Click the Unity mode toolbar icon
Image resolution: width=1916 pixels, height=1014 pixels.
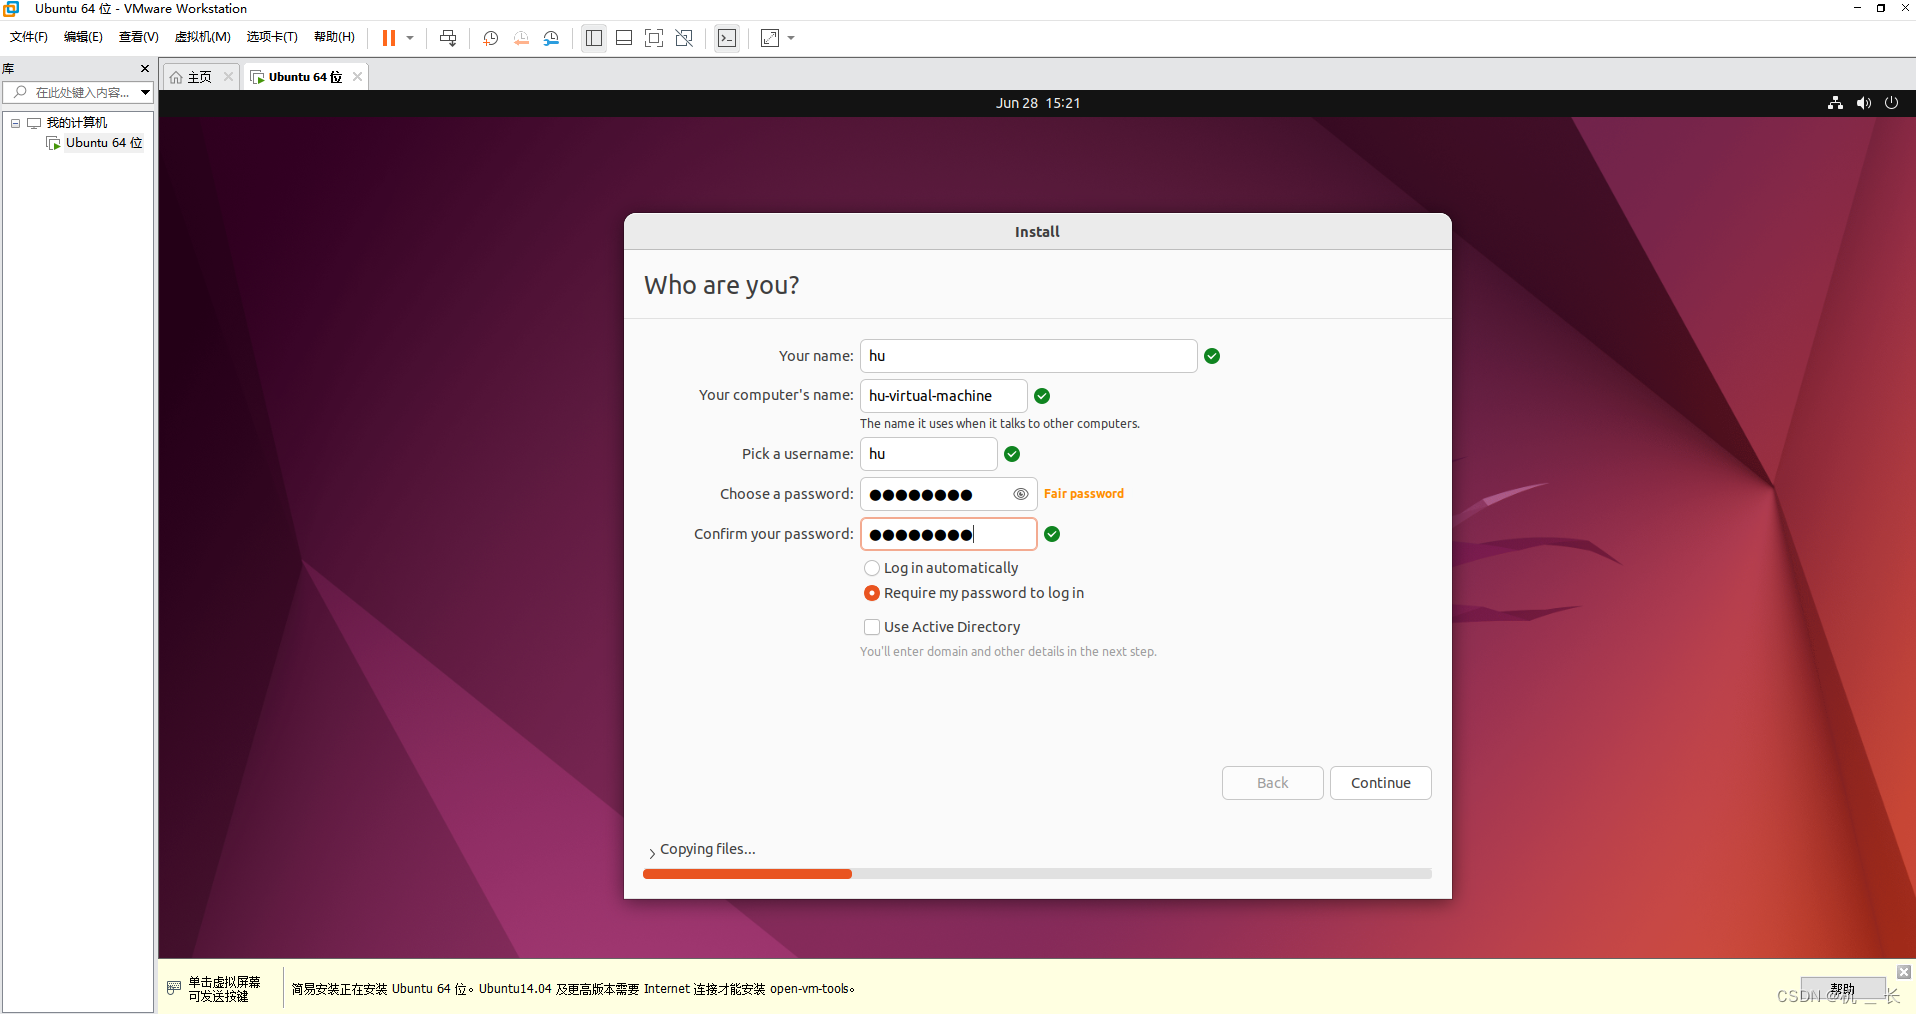pyautogui.click(x=684, y=38)
